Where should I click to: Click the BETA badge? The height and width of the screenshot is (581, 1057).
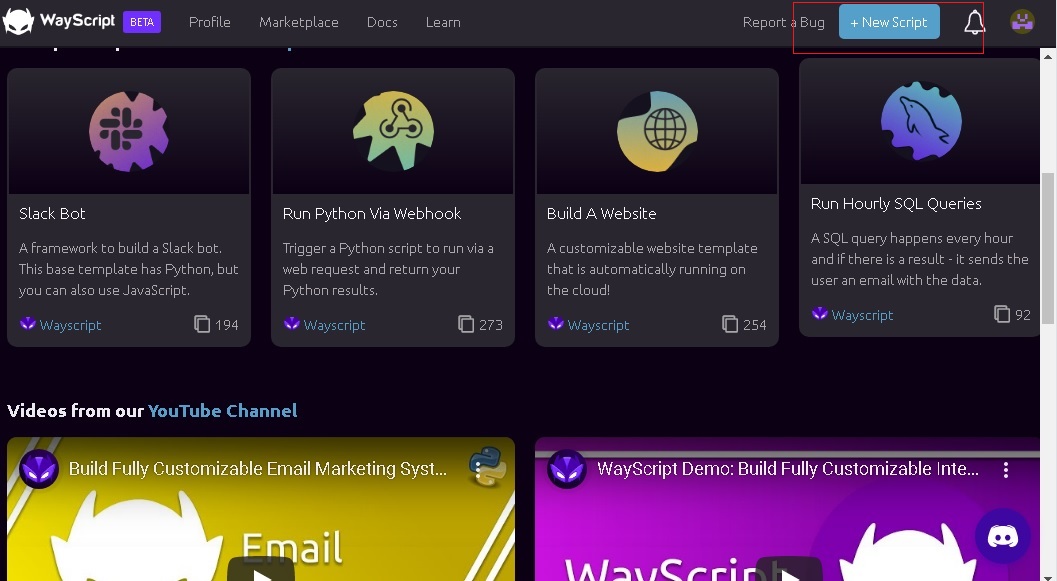(x=142, y=22)
